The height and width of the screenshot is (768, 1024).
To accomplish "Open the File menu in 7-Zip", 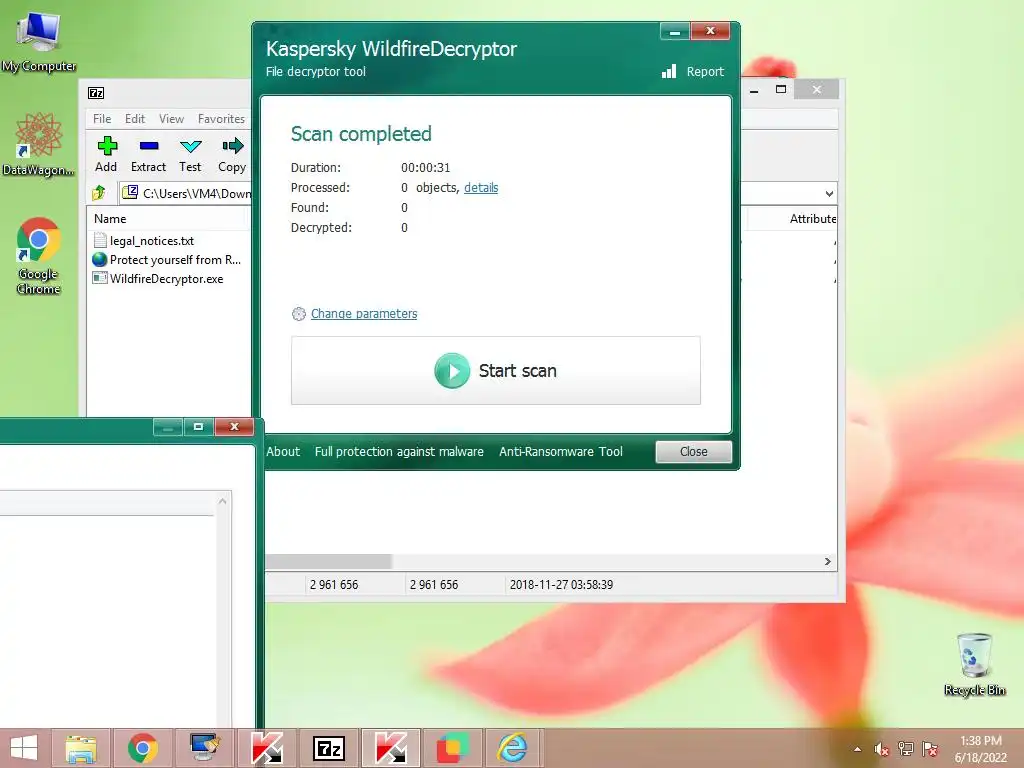I will tap(102, 119).
